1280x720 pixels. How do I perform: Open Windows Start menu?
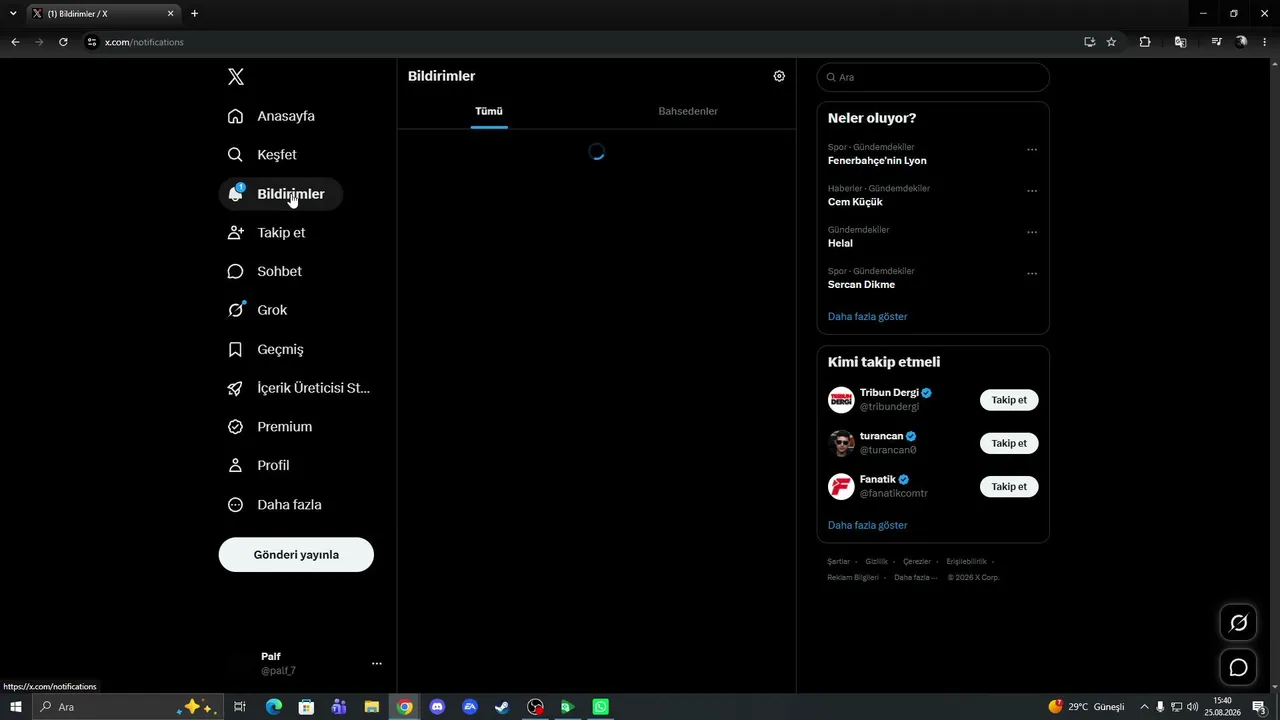point(16,707)
